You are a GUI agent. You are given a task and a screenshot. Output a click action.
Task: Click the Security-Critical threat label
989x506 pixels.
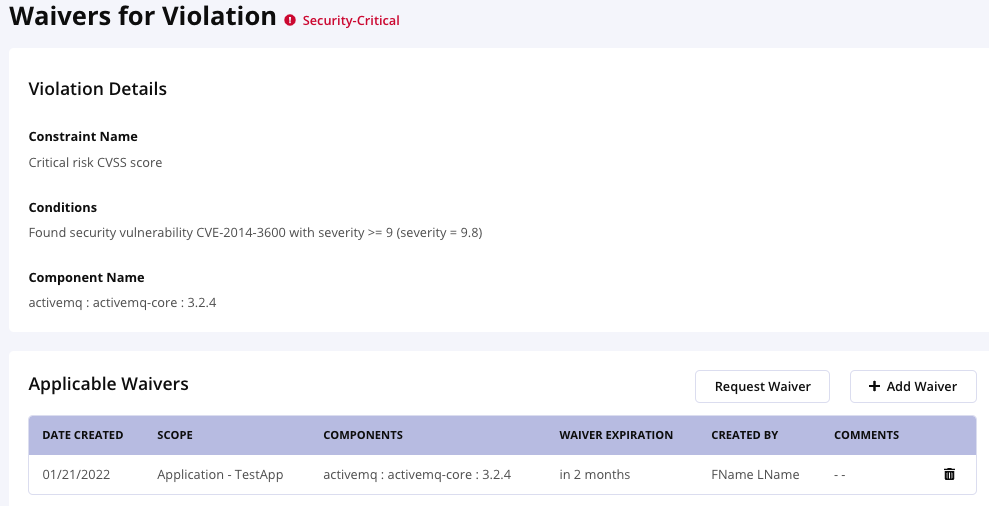350,20
